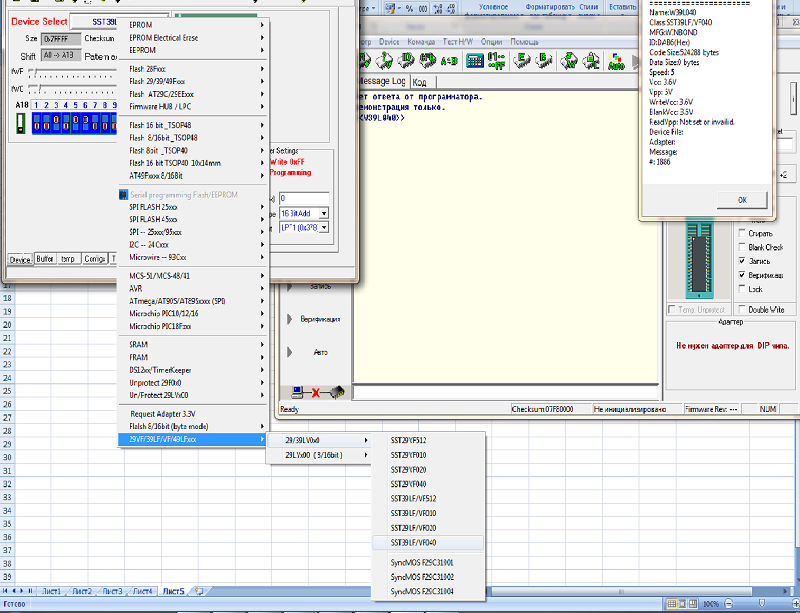Select Request Adapter 3.3V menu item
The height and width of the screenshot is (613, 800).
(193, 414)
